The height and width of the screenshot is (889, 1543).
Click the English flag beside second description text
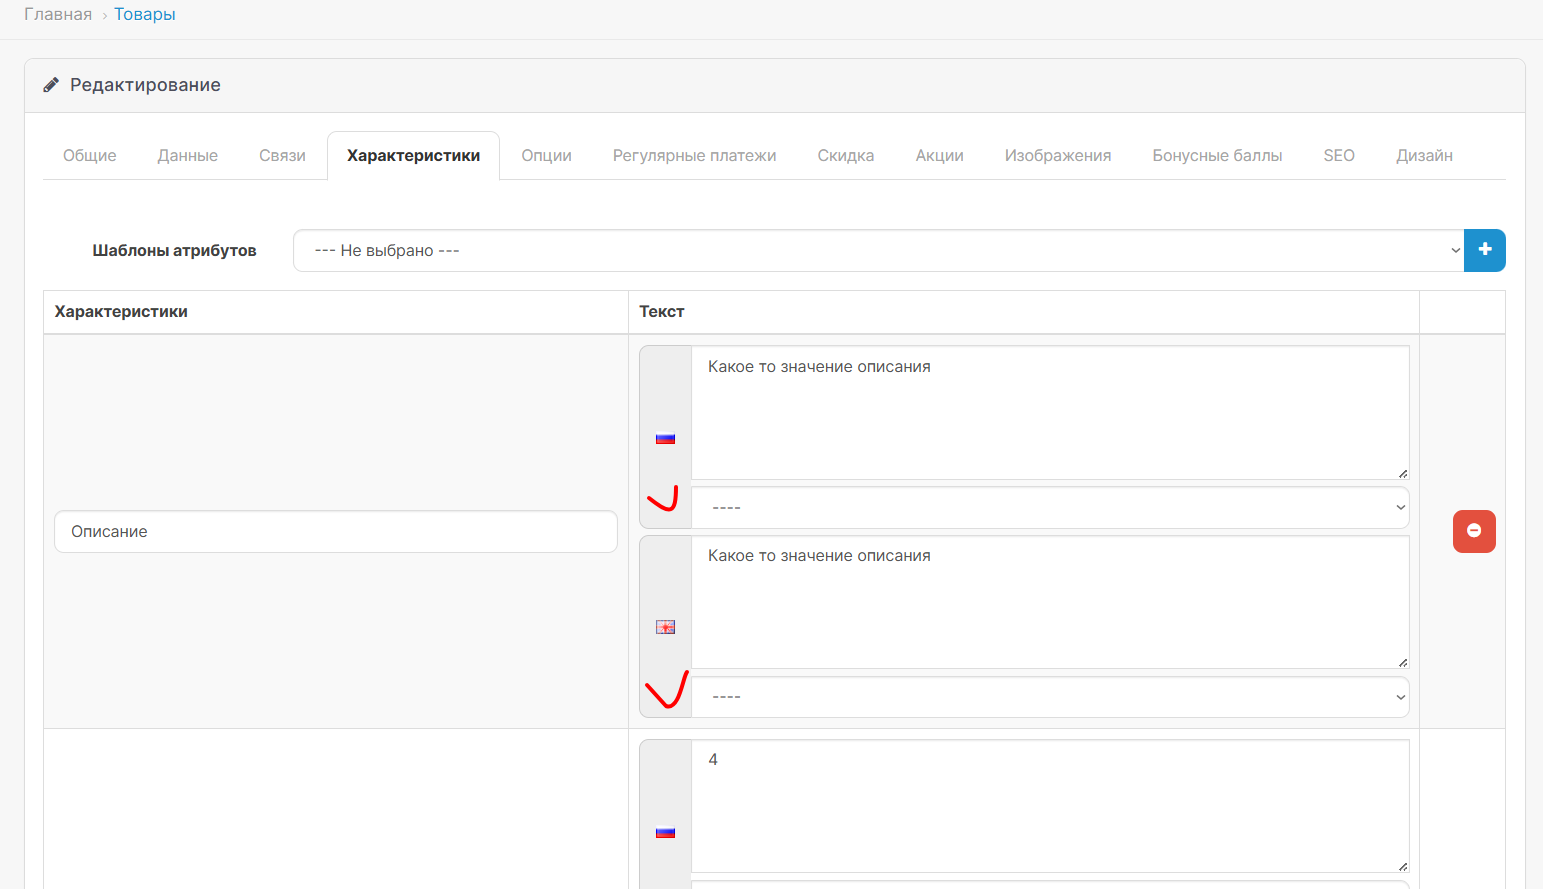click(665, 627)
